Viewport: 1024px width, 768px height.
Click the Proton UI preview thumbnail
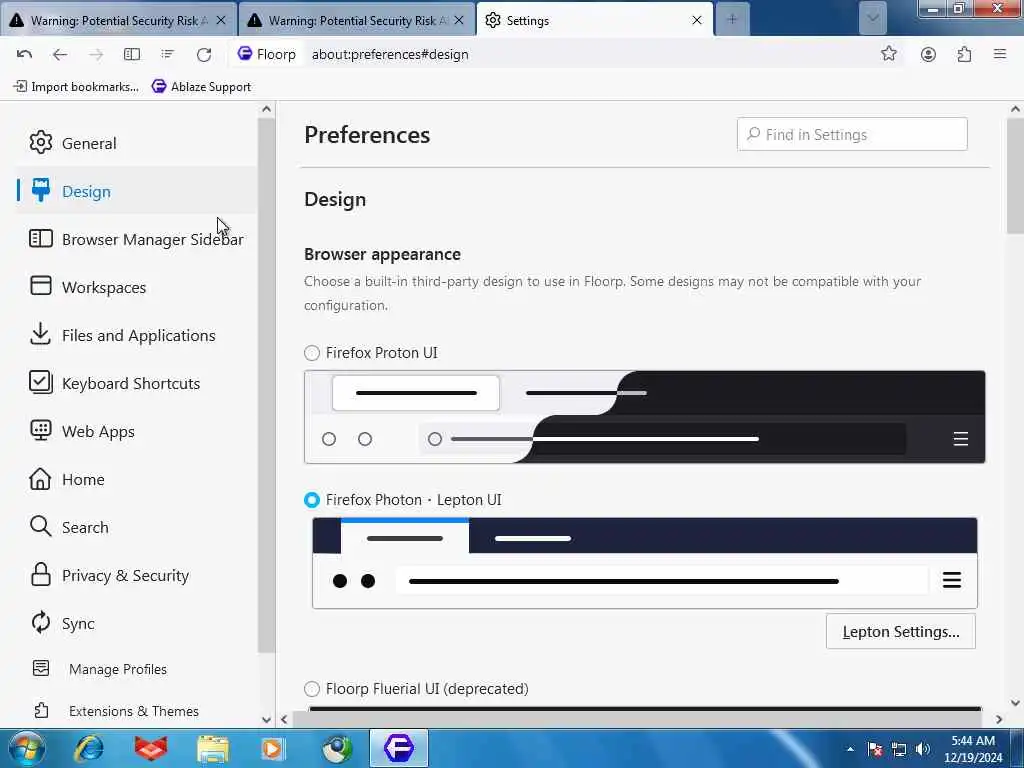(x=645, y=417)
